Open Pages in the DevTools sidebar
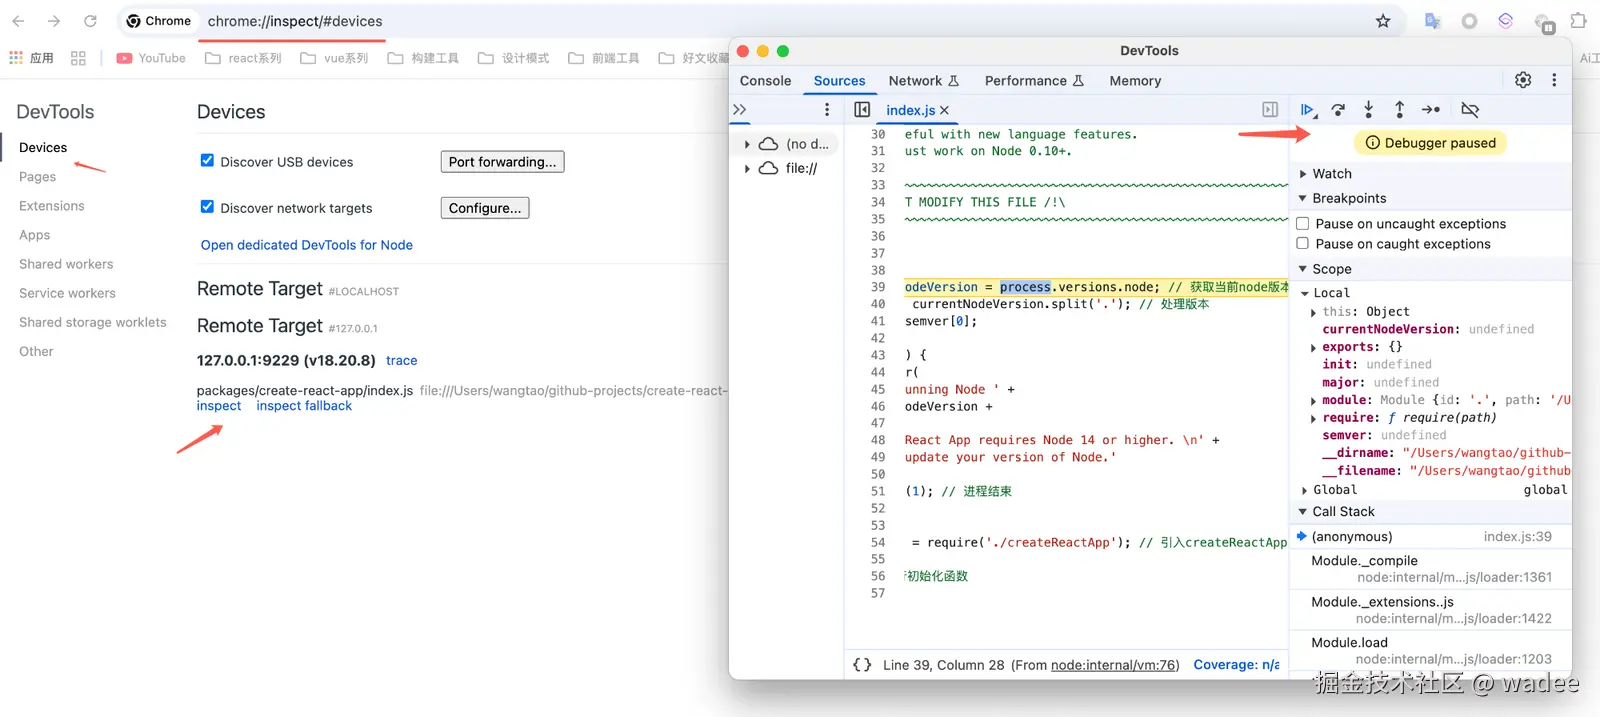The height and width of the screenshot is (717, 1600). pos(37,176)
